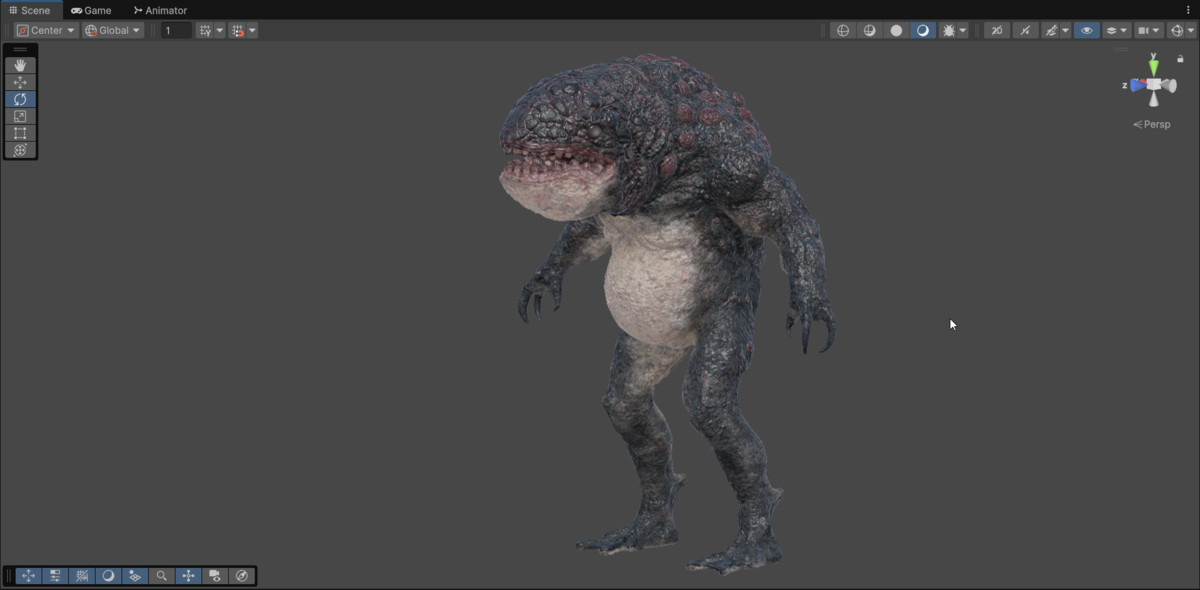
Task: Open the Global handle rotation dropdown
Action: tap(113, 30)
